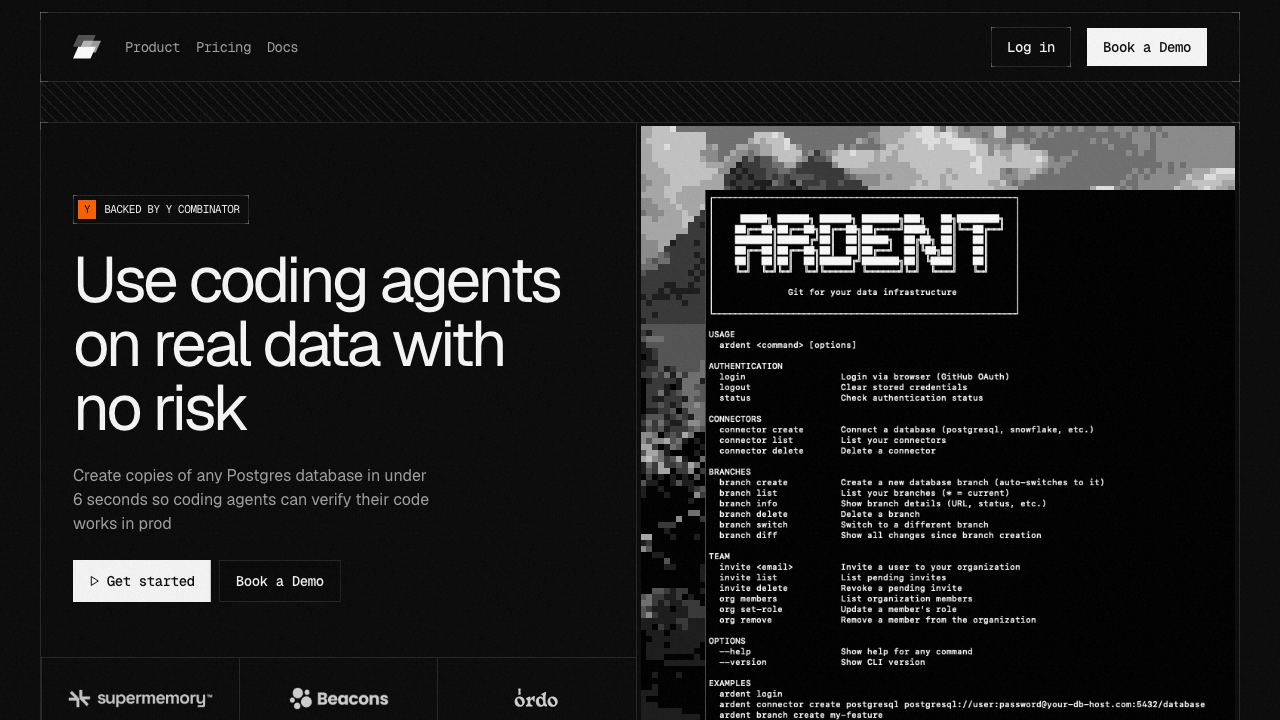
Task: Click 'Login via browser (GitHub OAuth)' description
Action: pyautogui.click(x=925, y=377)
